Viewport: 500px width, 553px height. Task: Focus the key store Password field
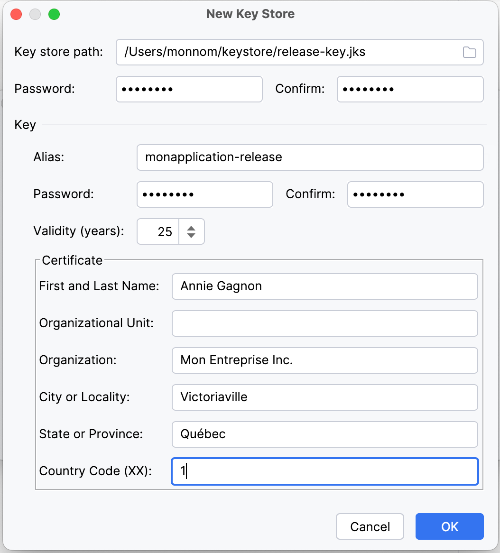coord(189,89)
